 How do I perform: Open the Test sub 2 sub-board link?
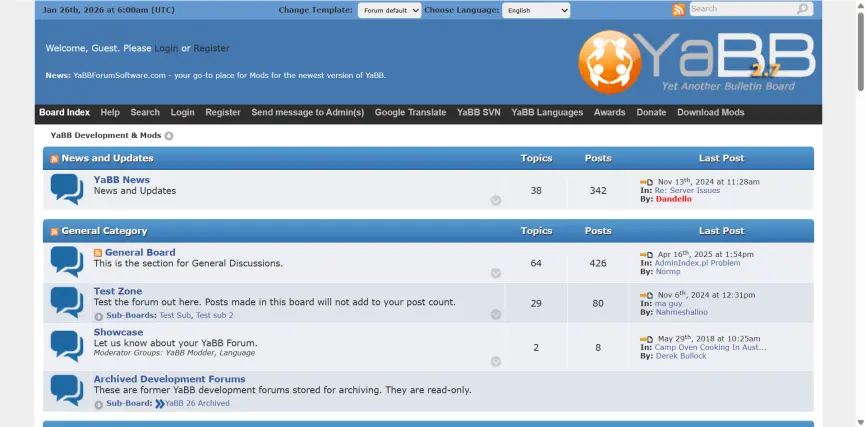click(215, 315)
